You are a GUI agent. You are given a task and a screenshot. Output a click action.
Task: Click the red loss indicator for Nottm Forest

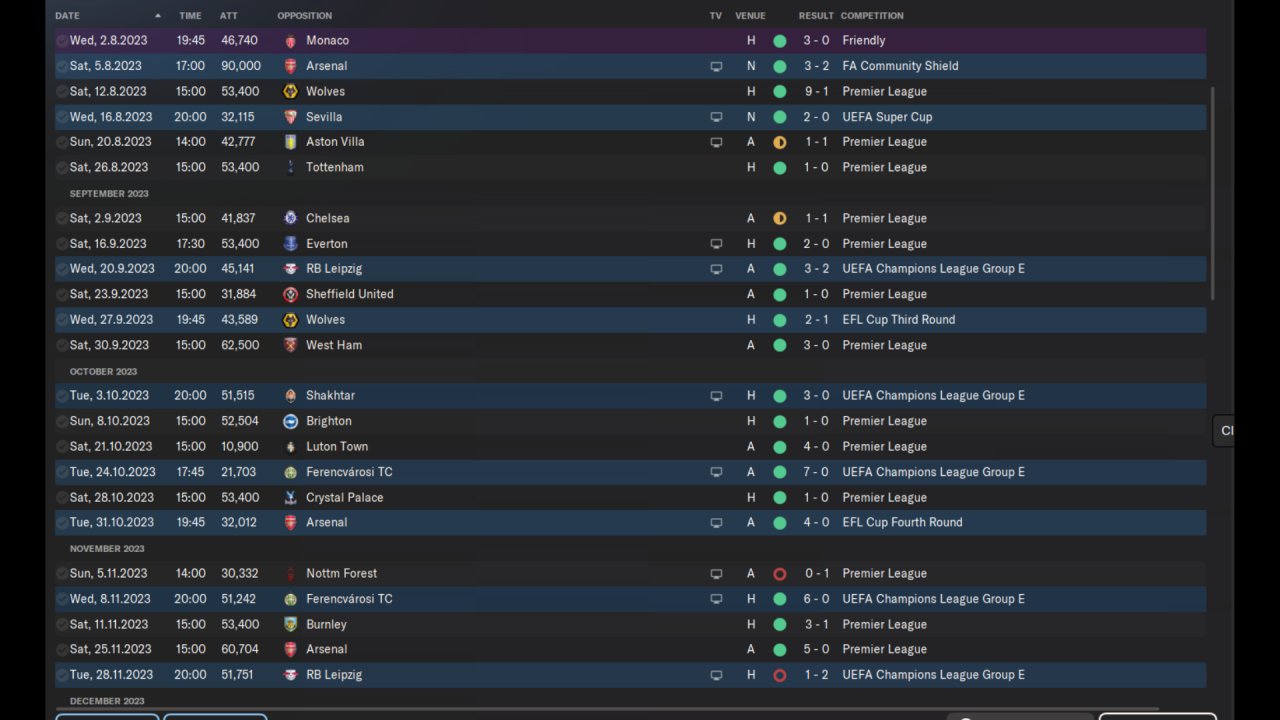point(780,574)
